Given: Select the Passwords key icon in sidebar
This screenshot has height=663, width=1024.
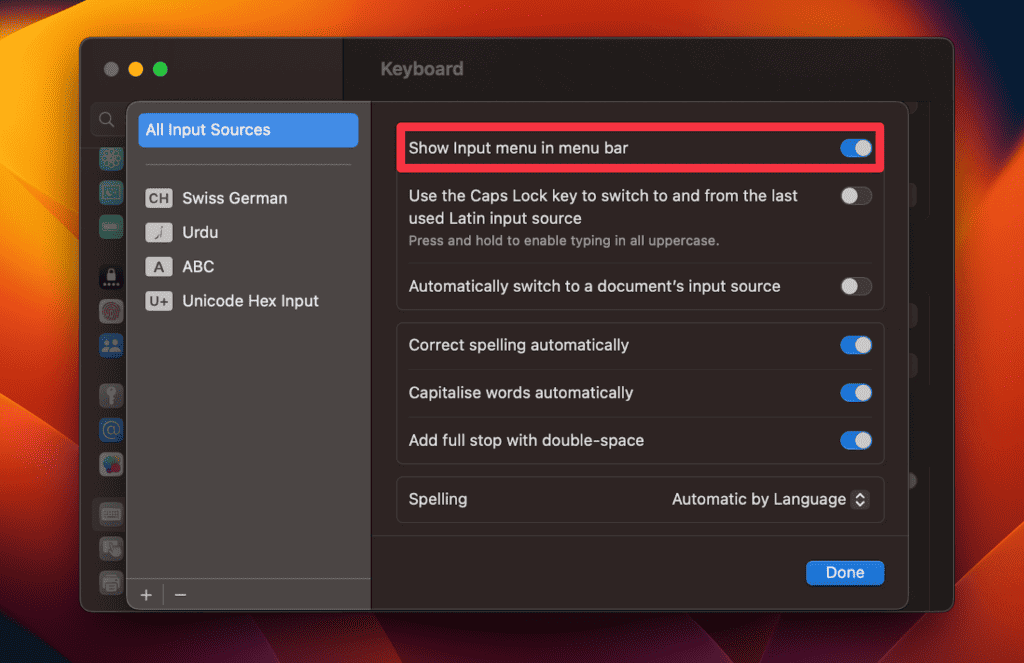Looking at the screenshot, I should pyautogui.click(x=110, y=394).
